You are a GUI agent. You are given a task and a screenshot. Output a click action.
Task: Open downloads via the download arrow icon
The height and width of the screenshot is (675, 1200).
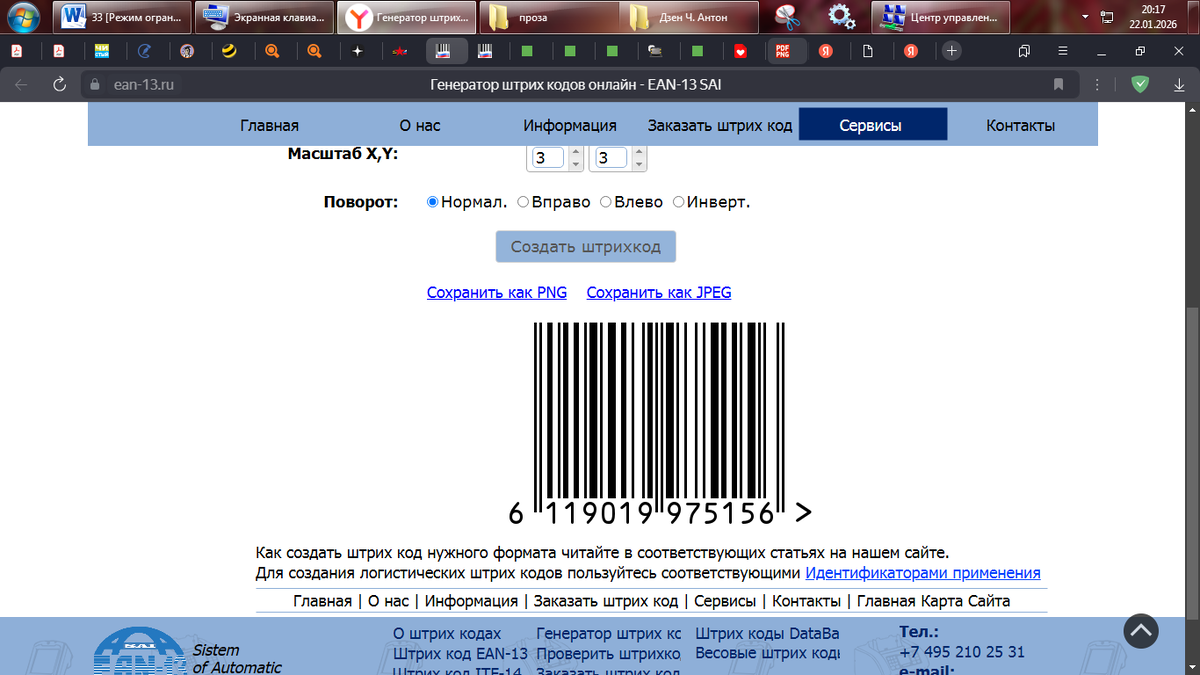click(1180, 85)
